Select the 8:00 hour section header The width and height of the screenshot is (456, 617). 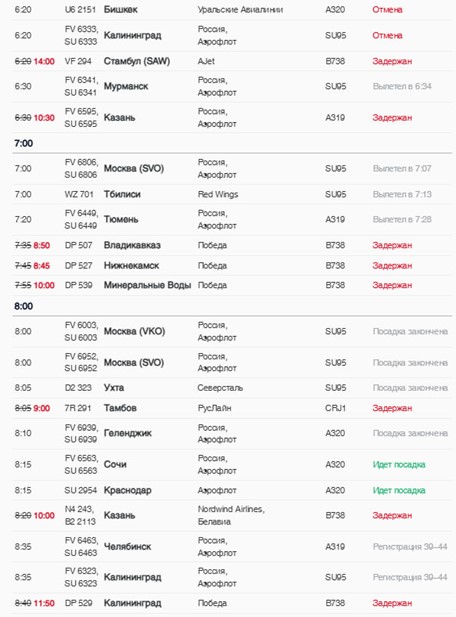(x=23, y=306)
